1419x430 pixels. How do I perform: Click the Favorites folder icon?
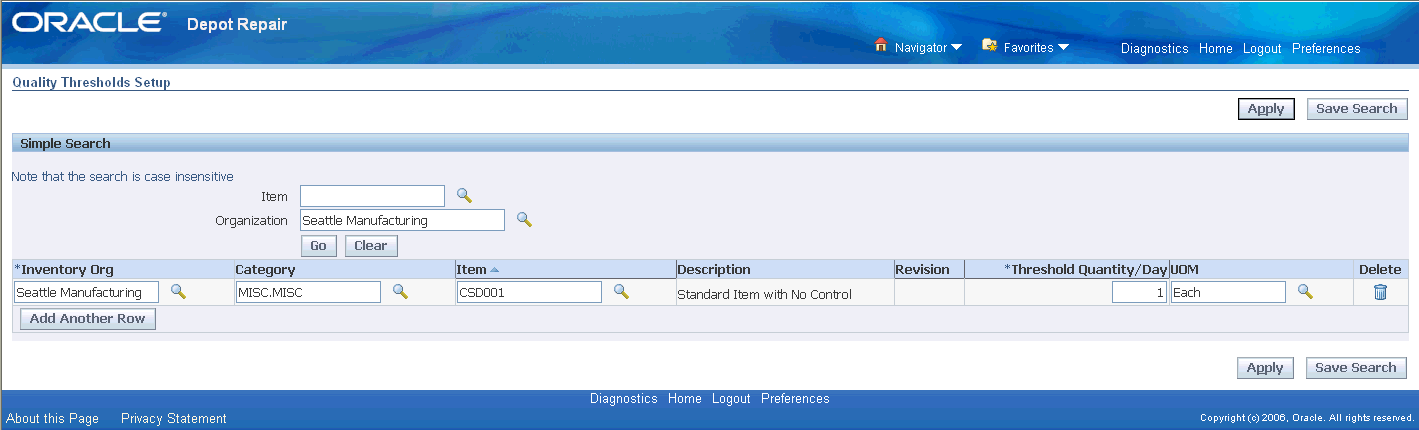coord(990,45)
